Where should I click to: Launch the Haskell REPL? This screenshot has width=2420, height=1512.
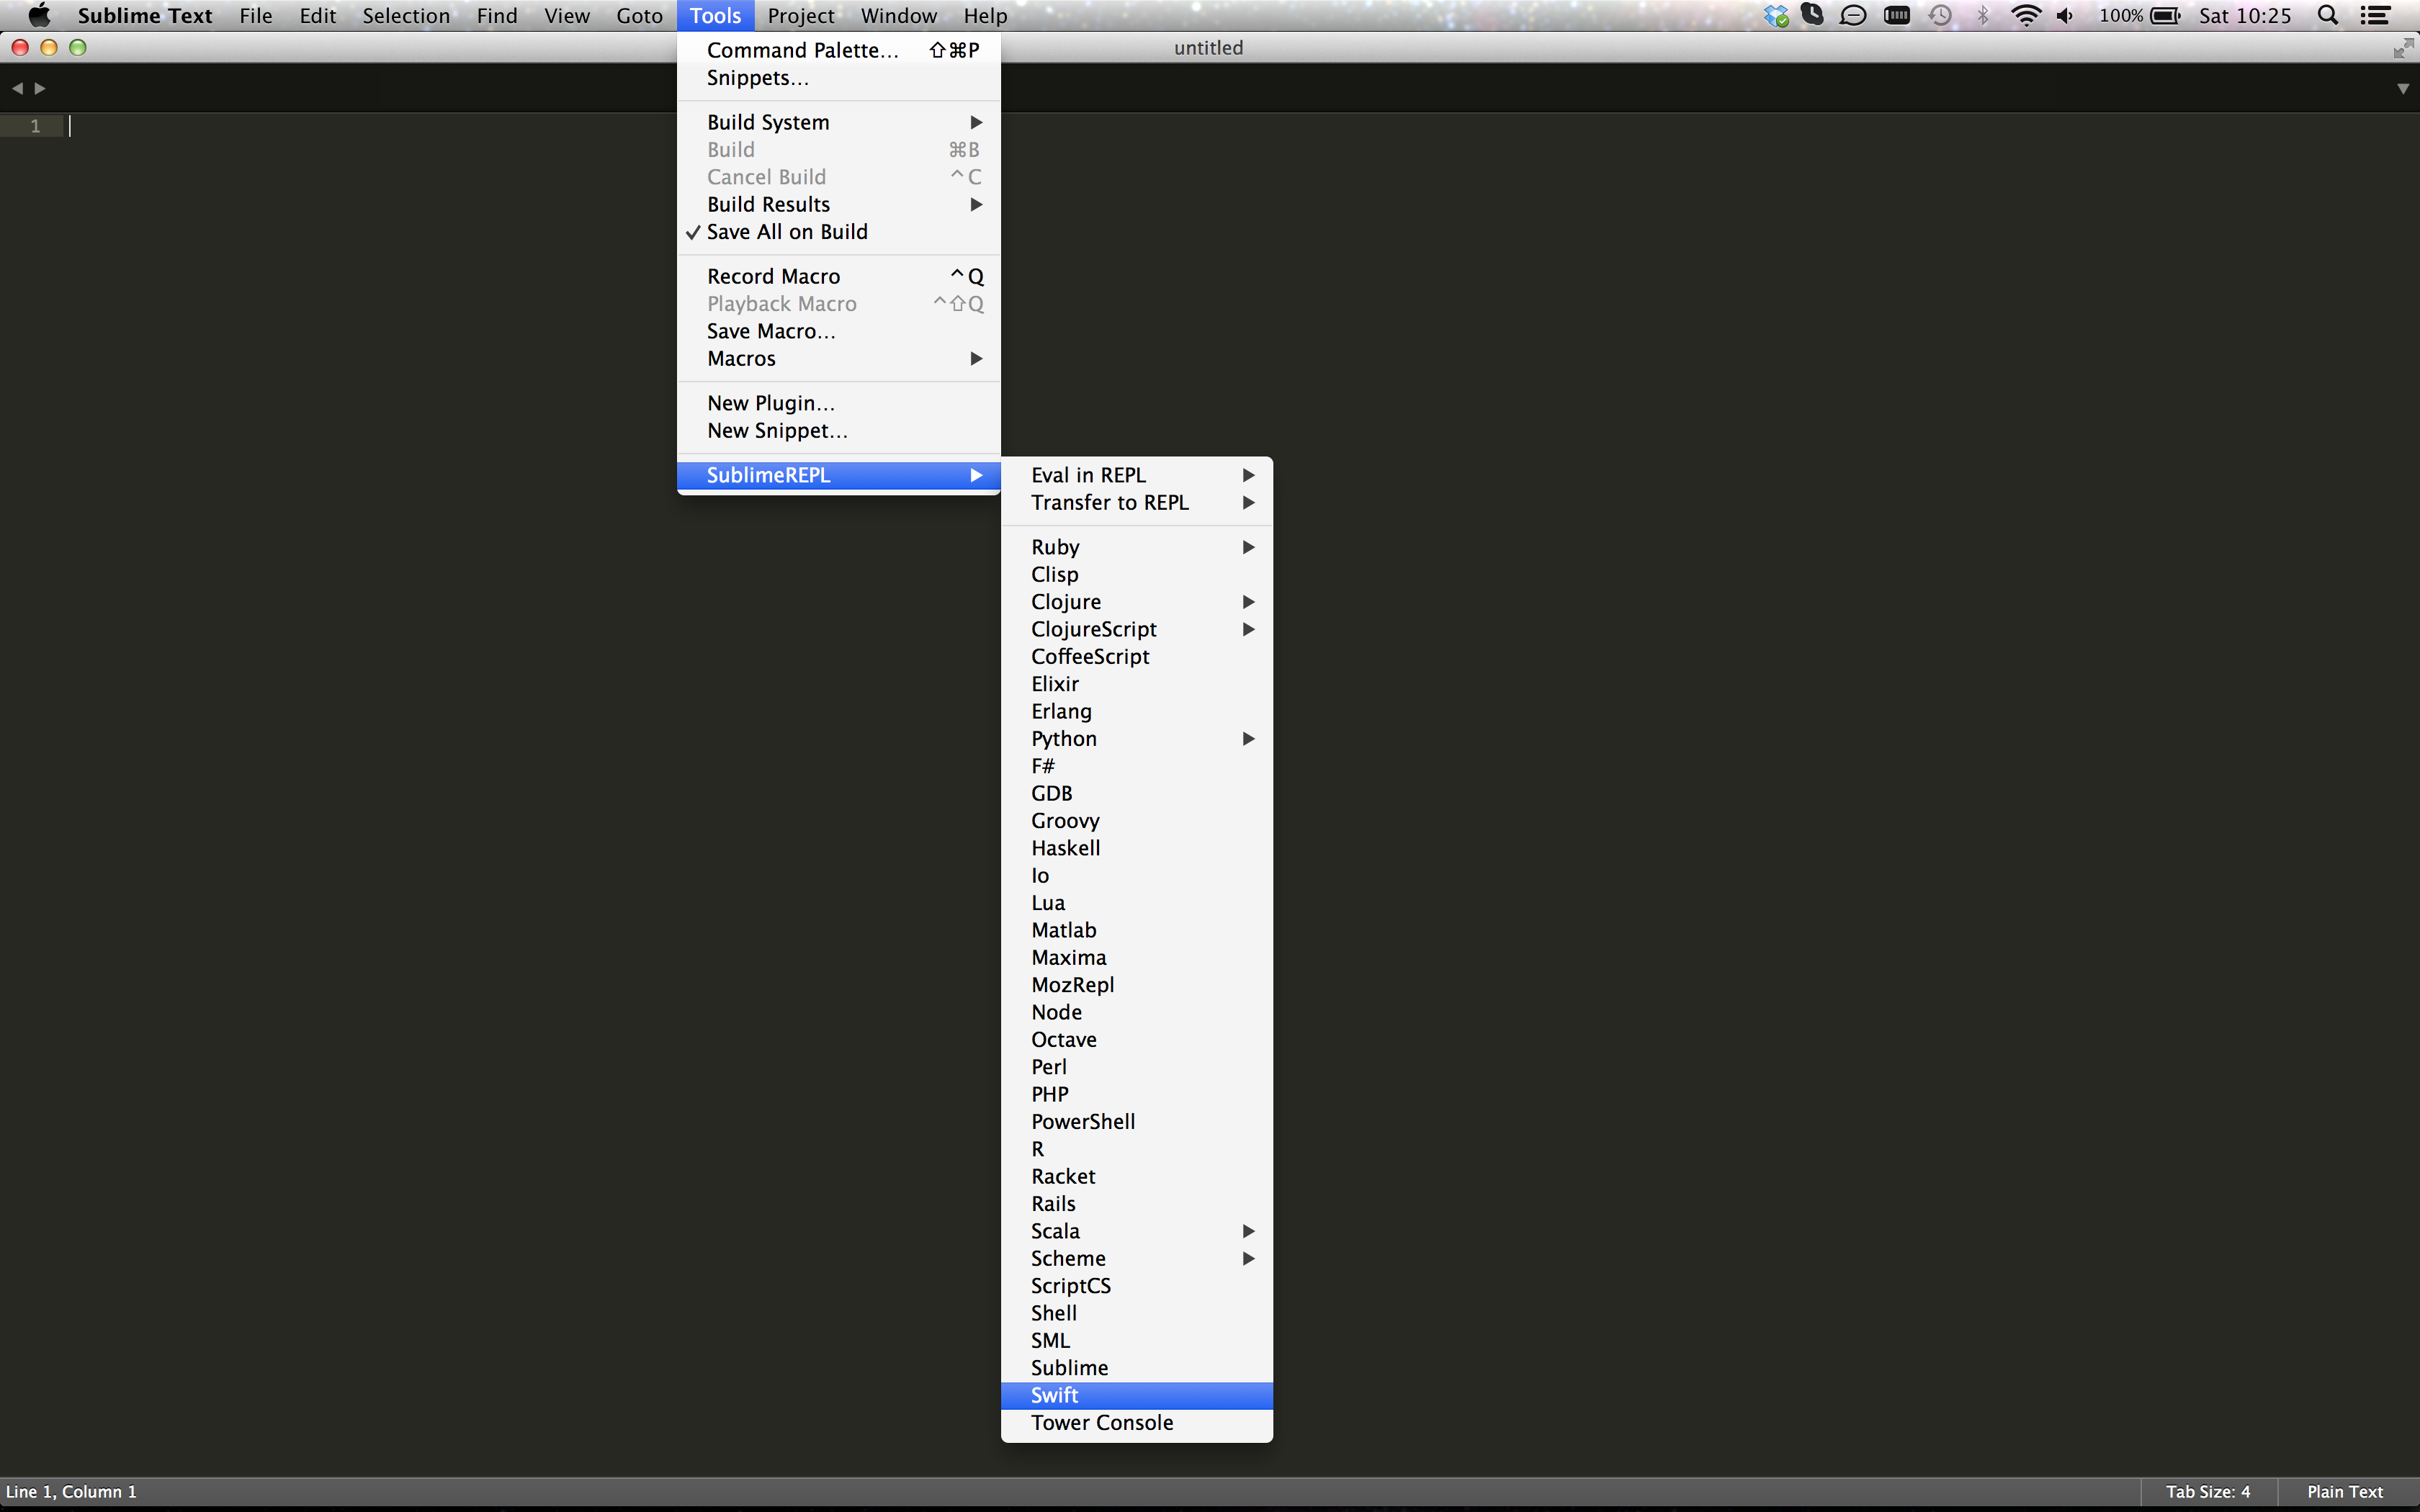point(1136,848)
